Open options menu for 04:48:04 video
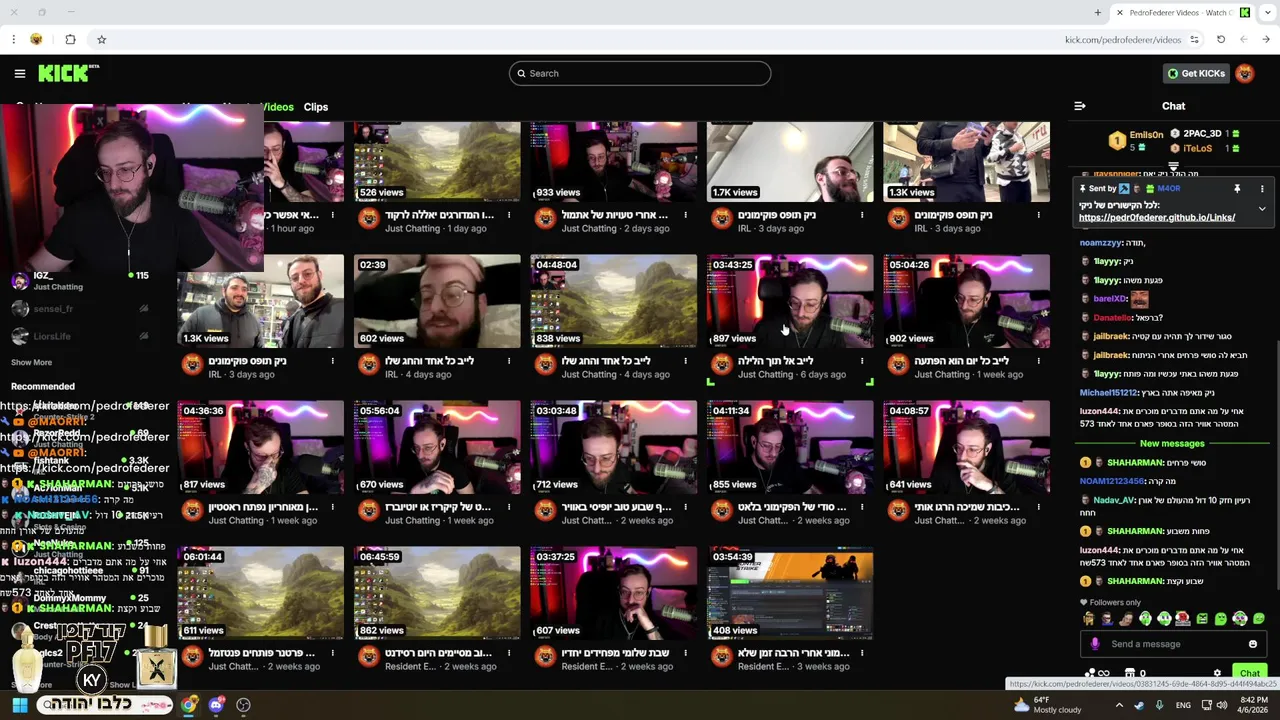Image resolution: width=1280 pixels, height=720 pixels. click(x=686, y=361)
